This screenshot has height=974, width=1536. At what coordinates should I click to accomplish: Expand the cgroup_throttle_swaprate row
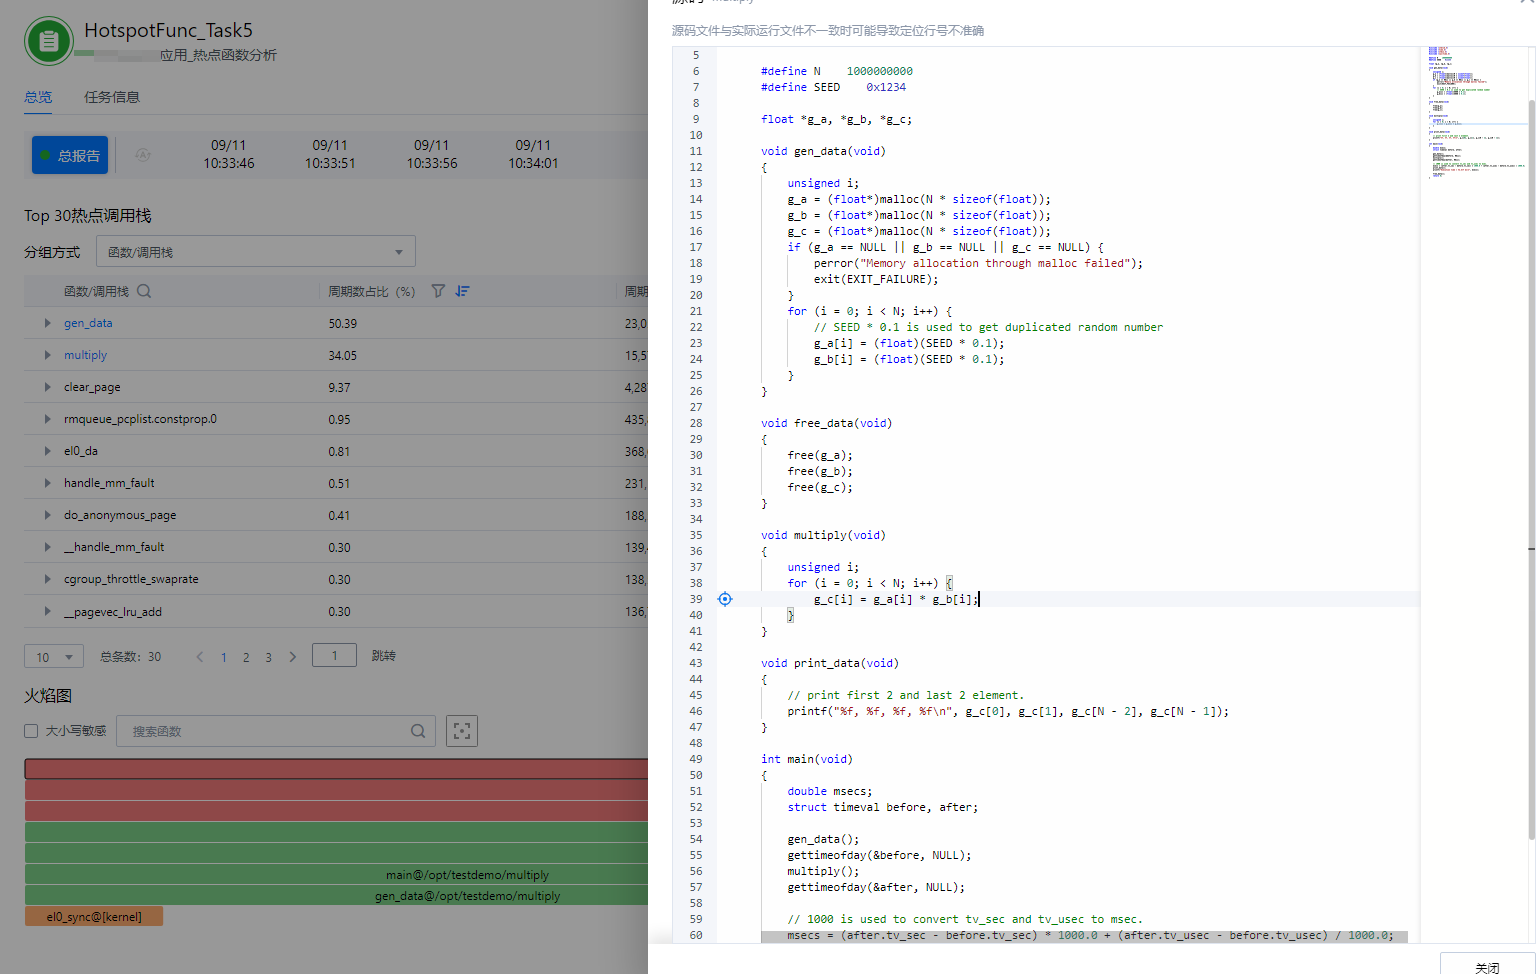[x=47, y=579]
